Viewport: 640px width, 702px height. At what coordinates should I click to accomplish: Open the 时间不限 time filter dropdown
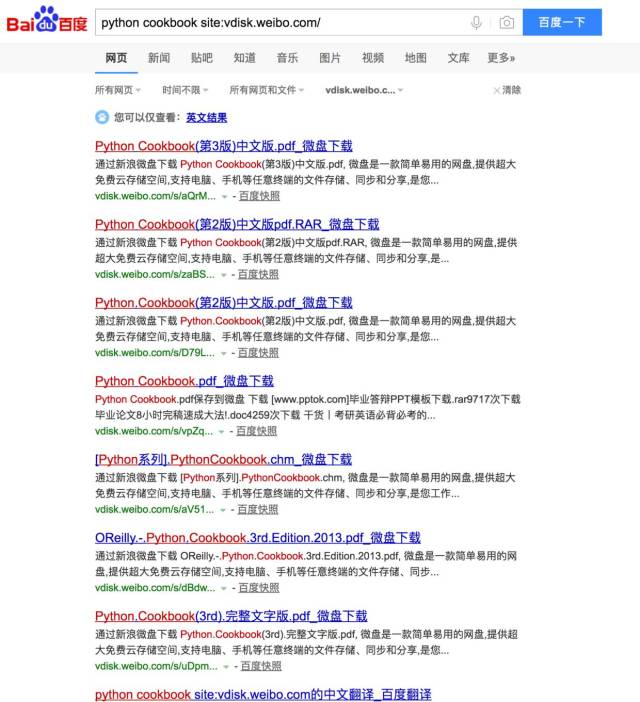click(185, 90)
